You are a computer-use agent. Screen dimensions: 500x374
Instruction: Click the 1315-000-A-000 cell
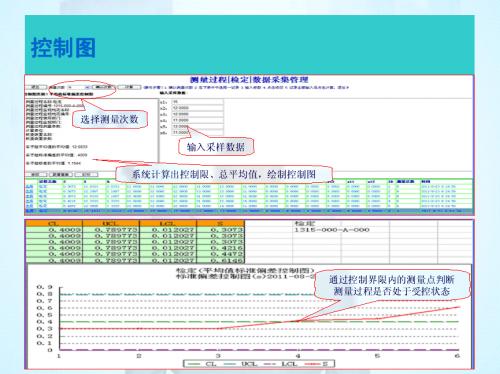pos(332,230)
